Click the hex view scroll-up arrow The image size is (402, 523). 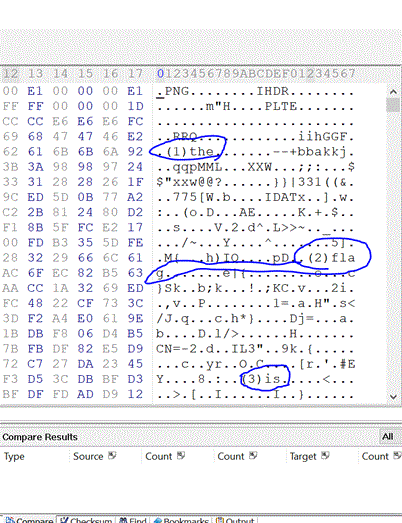click(393, 92)
